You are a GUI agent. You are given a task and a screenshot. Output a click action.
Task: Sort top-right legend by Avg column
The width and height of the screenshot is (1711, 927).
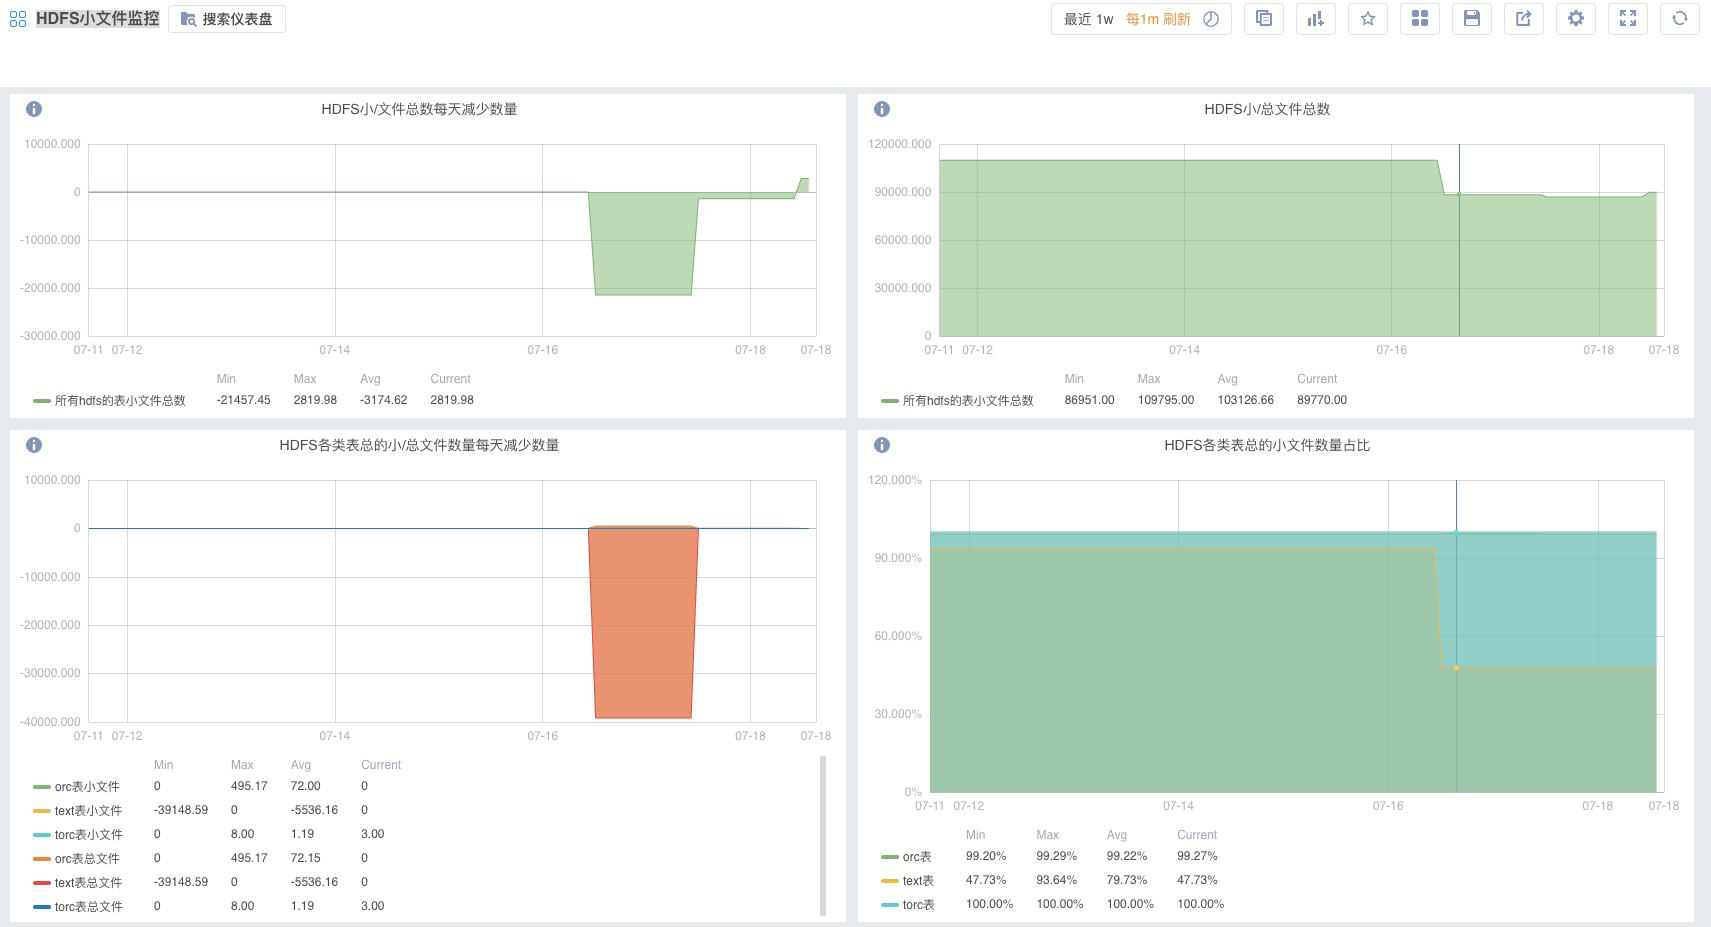click(x=1227, y=379)
